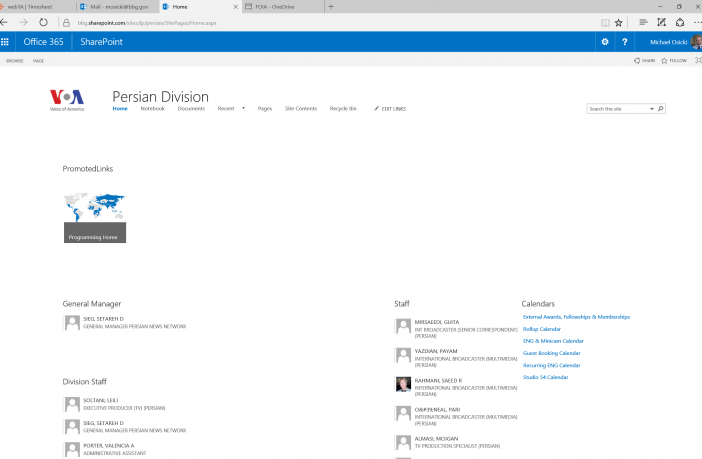This screenshot has width=702, height=459.
Task: Refresh the page with the reload icon
Action: [x=43, y=22]
